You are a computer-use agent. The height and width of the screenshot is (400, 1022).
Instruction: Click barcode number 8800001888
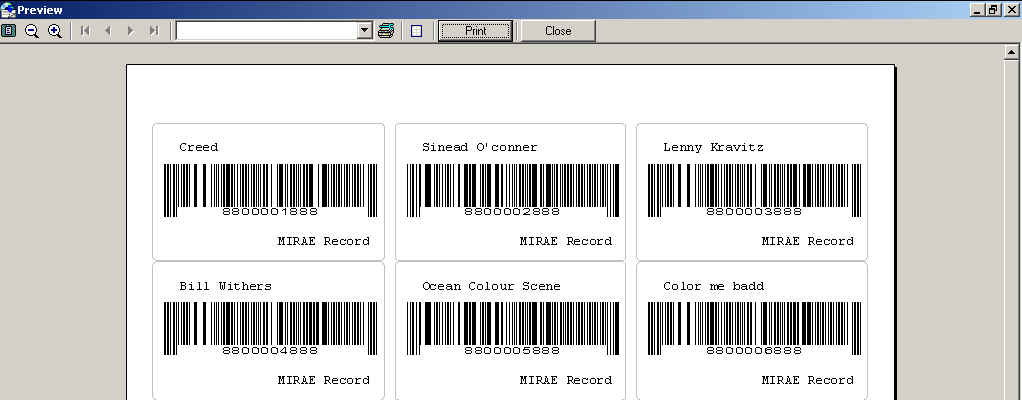click(270, 212)
